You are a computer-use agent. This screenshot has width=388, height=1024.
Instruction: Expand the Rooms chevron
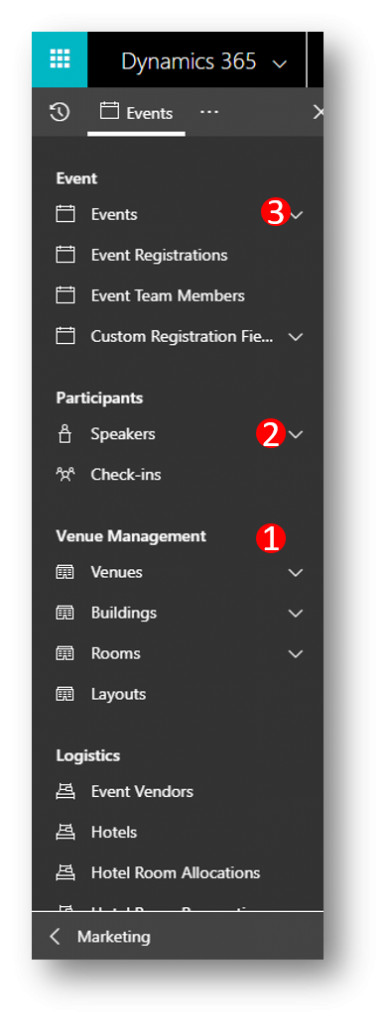297,654
